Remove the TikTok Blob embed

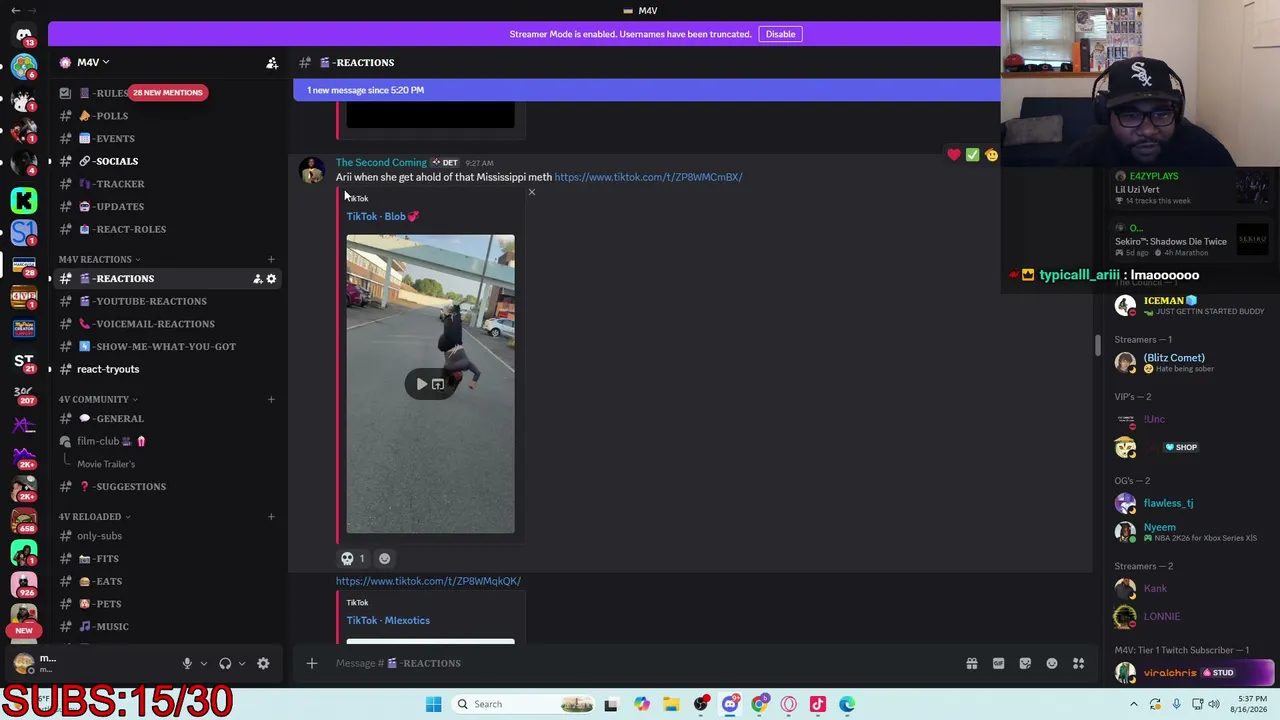pyautogui.click(x=532, y=192)
